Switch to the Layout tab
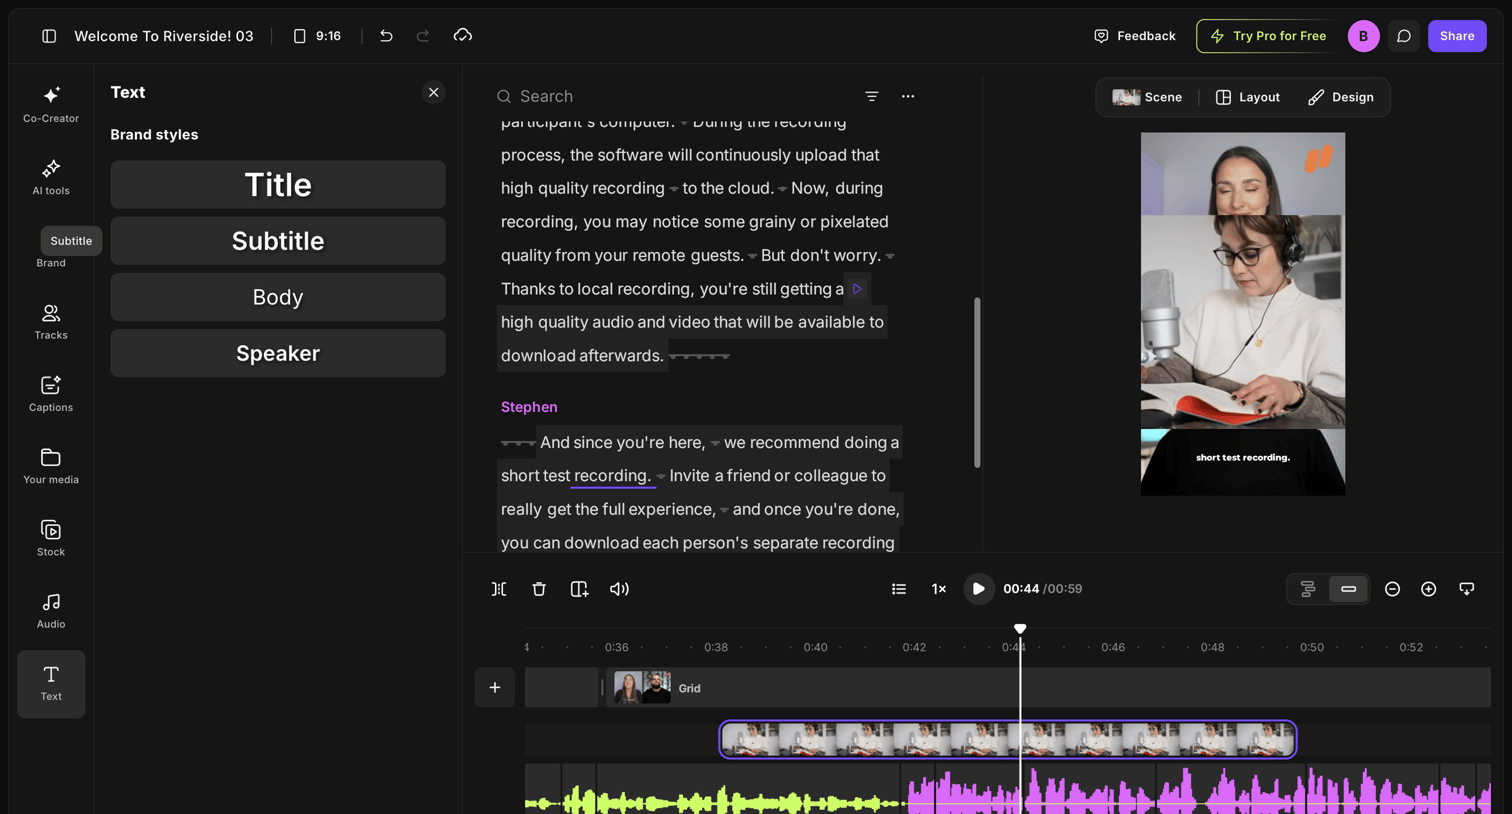This screenshot has height=814, width=1512. [1247, 97]
